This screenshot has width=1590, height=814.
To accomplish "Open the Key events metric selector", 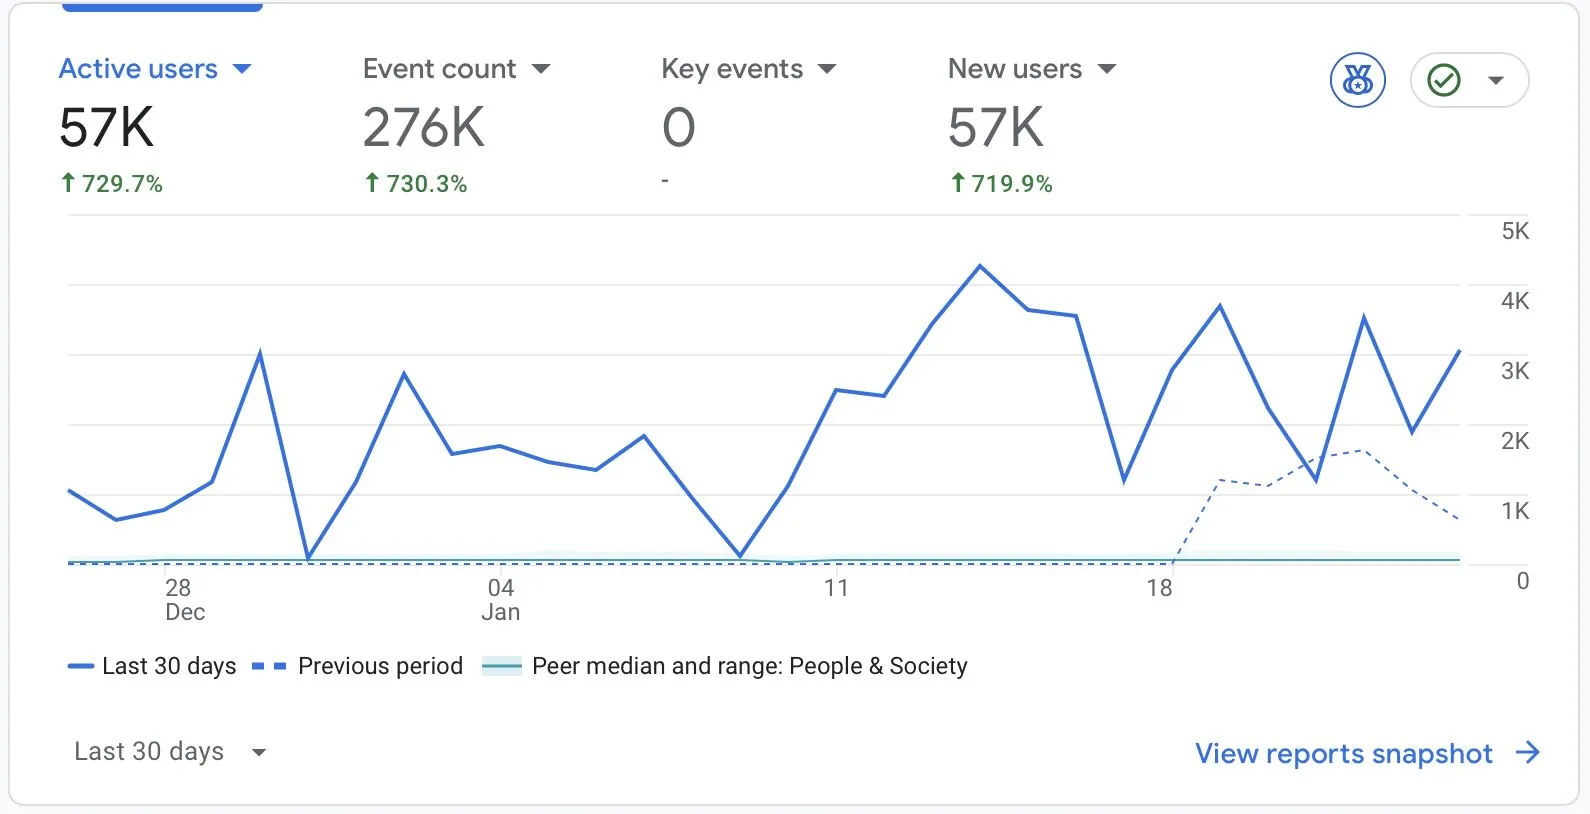I will tap(827, 69).
